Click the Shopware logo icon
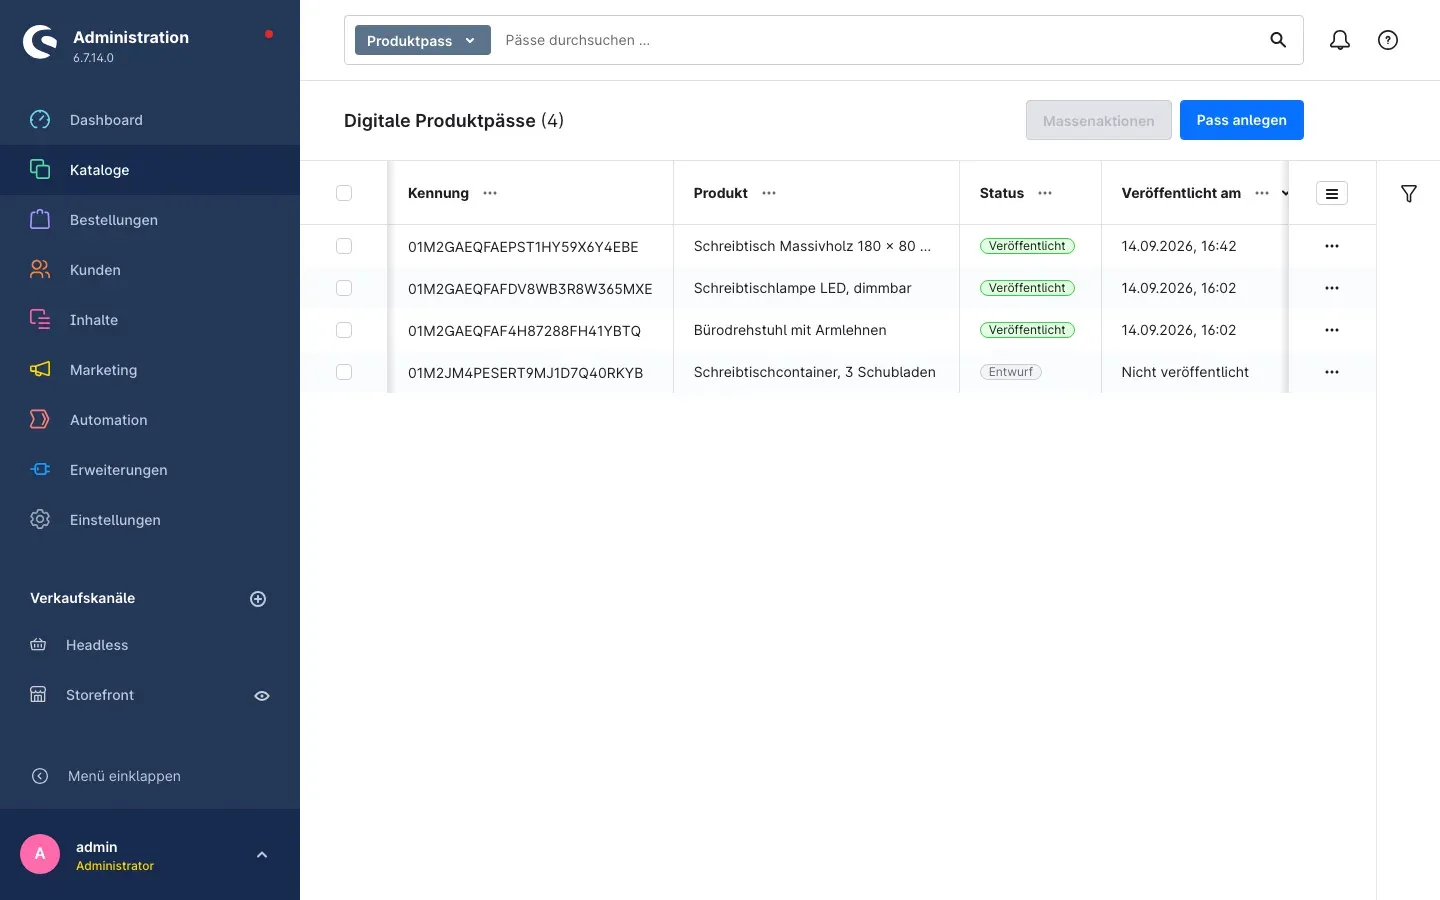1440x900 pixels. 40,42
